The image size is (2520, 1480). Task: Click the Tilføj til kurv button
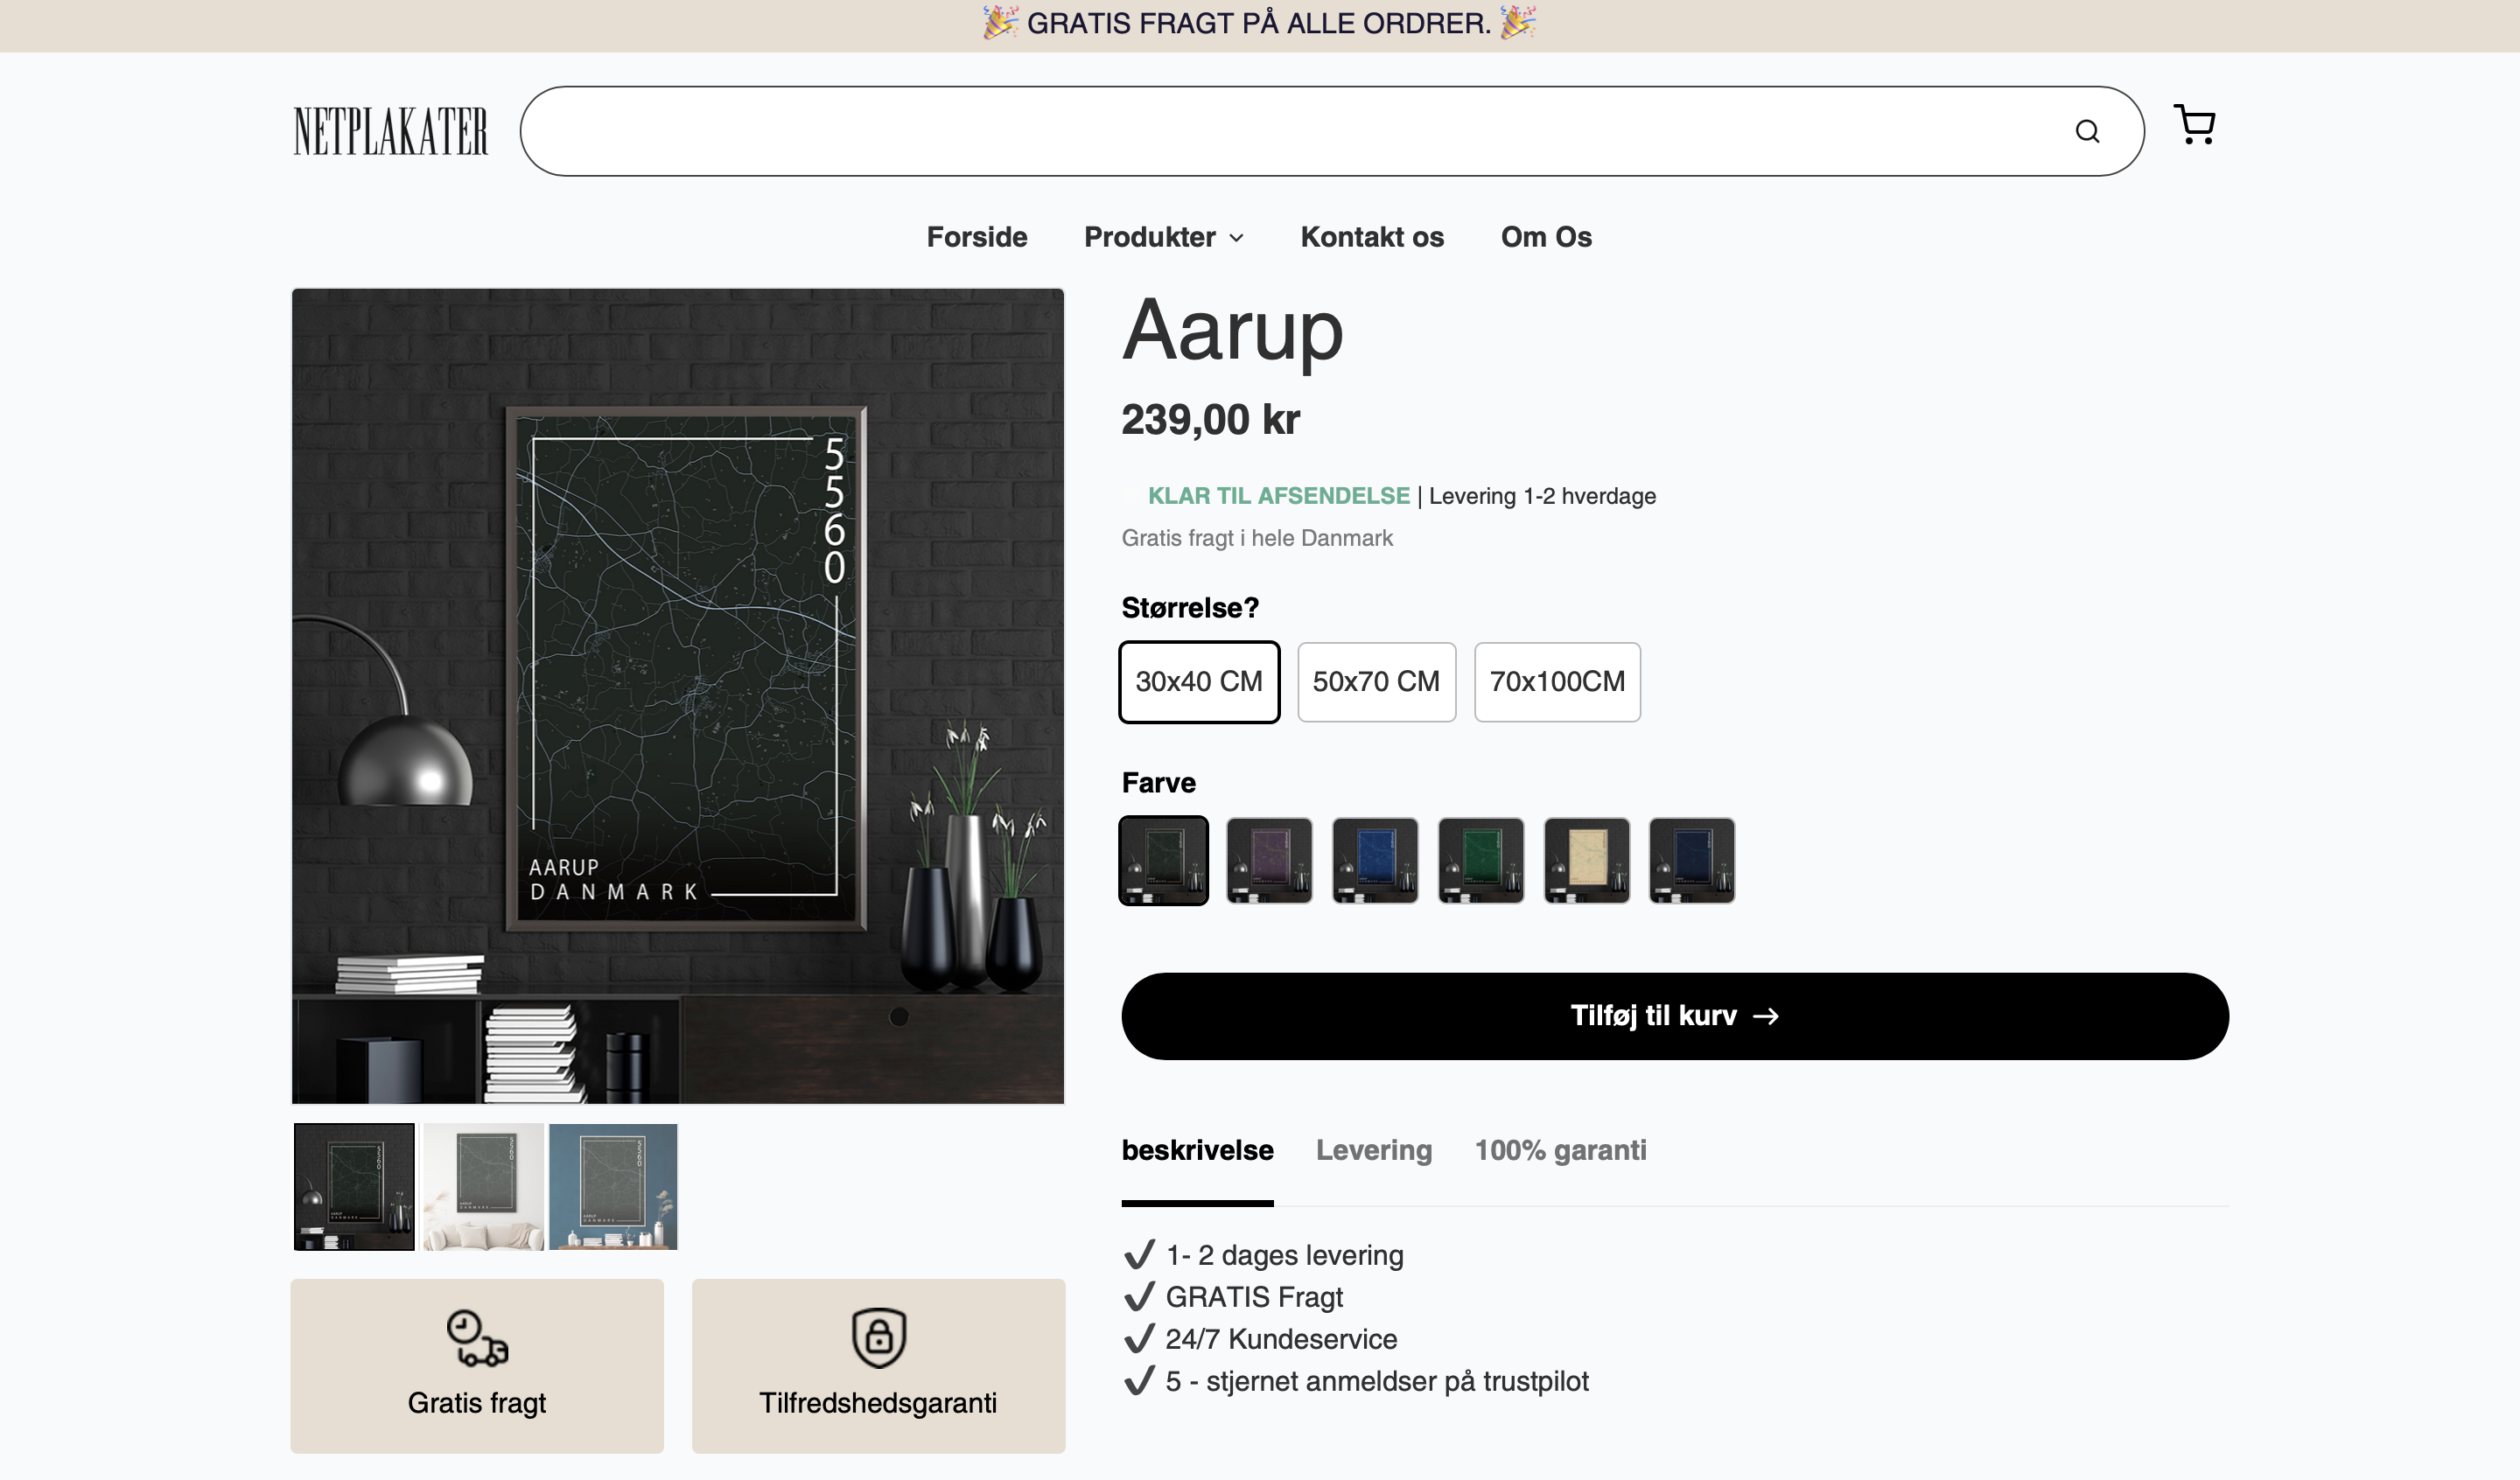point(1674,1016)
